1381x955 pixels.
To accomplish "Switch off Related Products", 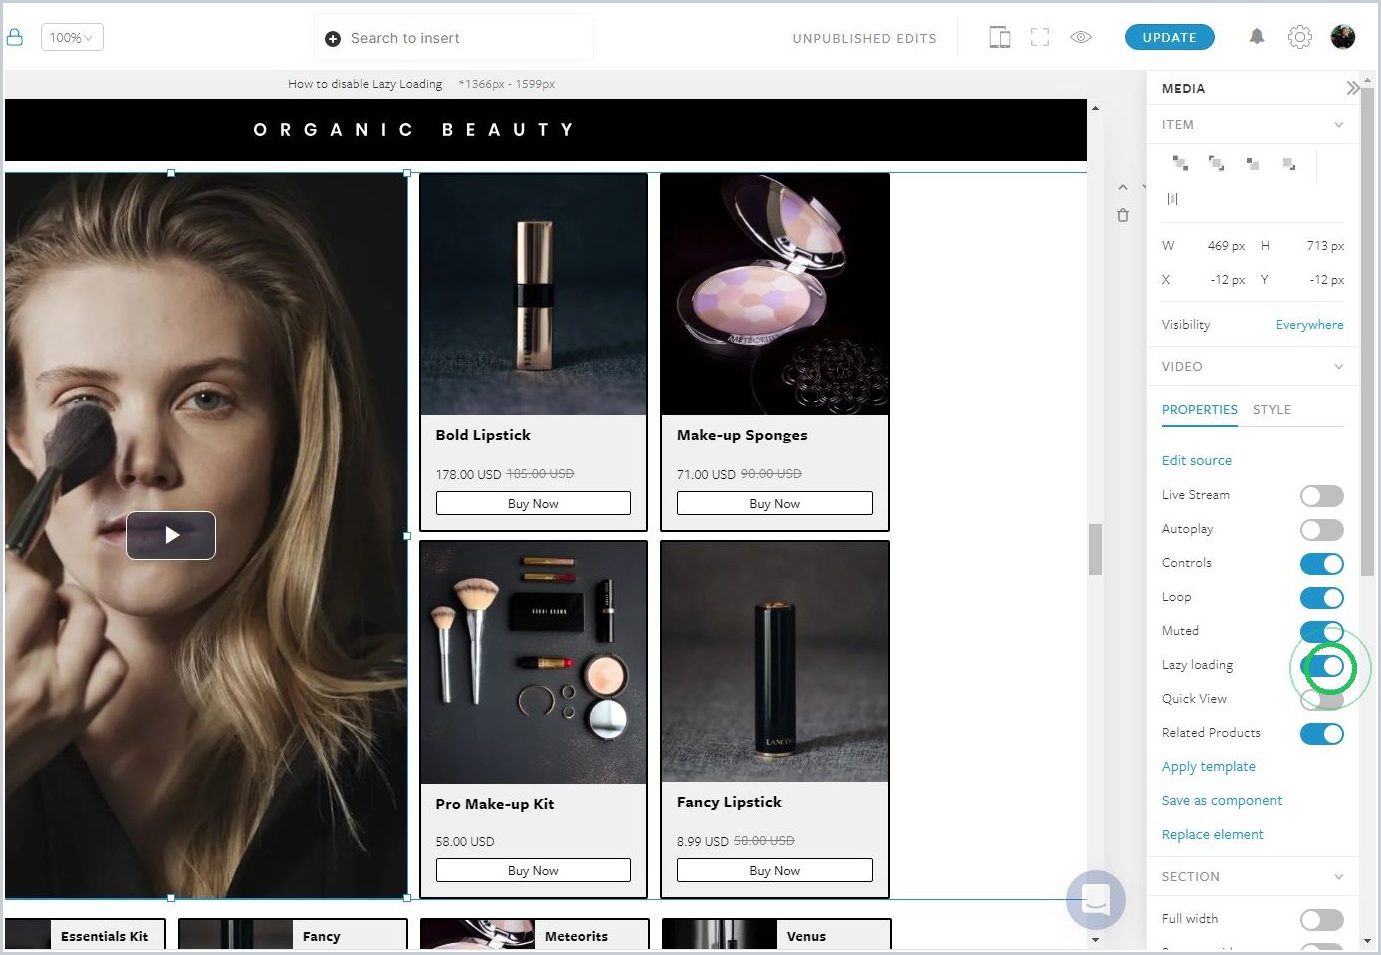I will (1322, 734).
